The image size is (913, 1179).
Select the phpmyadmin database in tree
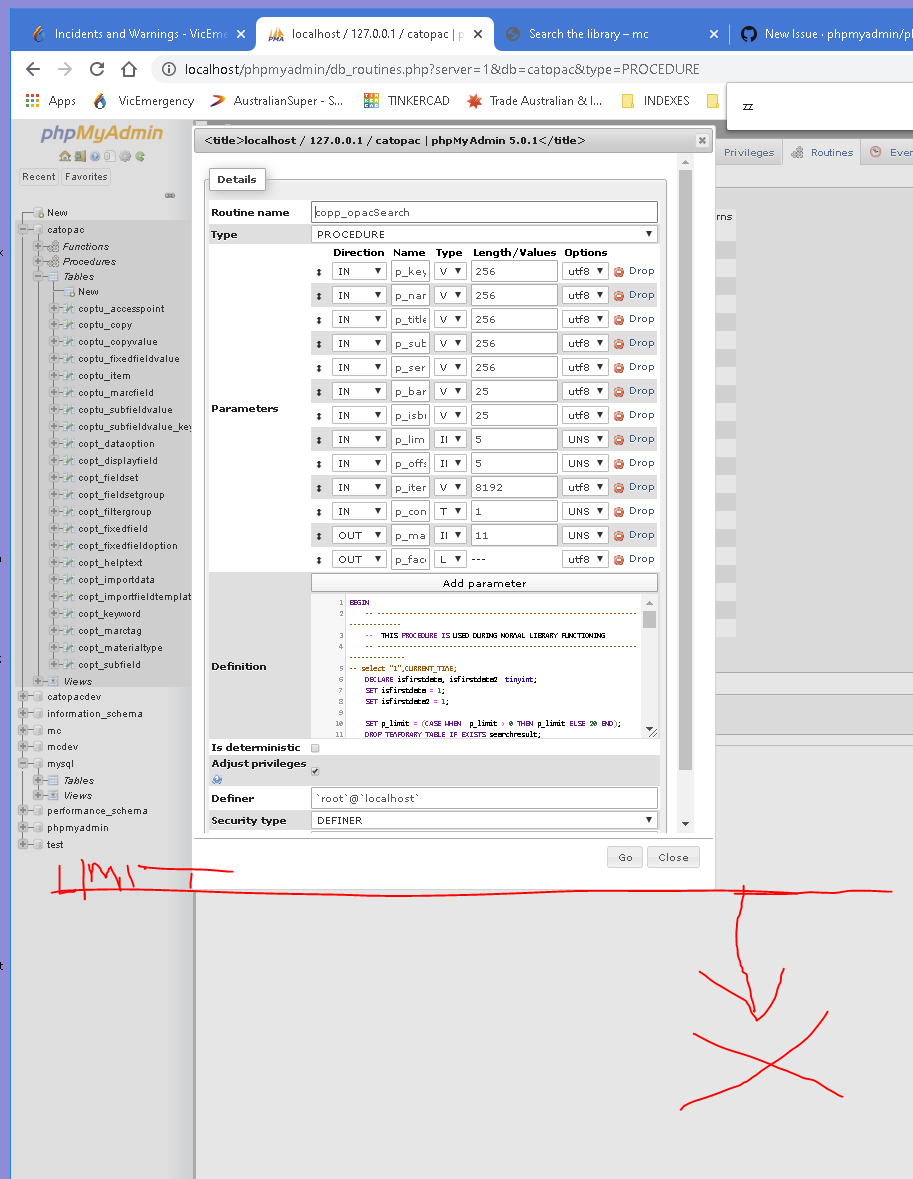(77, 828)
